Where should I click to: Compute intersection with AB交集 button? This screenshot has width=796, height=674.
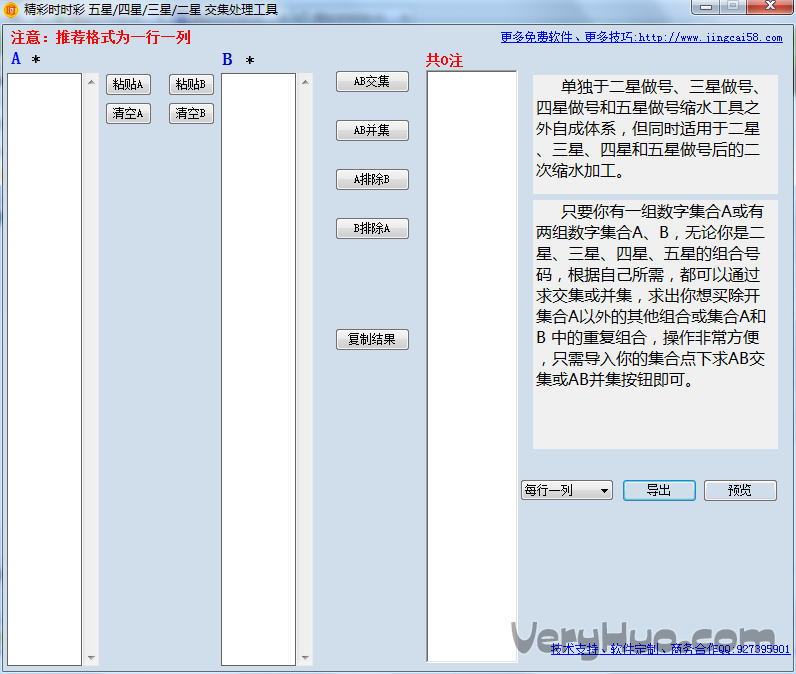tap(372, 81)
